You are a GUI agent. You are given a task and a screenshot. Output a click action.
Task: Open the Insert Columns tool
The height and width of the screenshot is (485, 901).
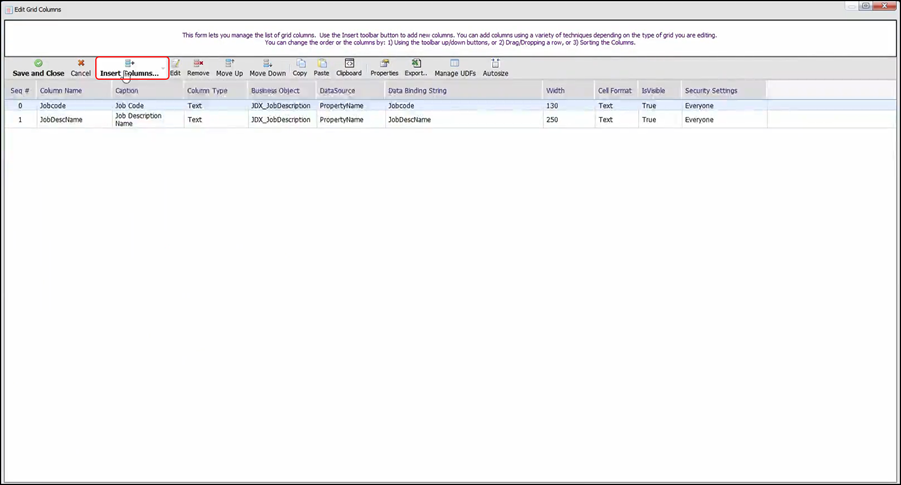coord(129,68)
